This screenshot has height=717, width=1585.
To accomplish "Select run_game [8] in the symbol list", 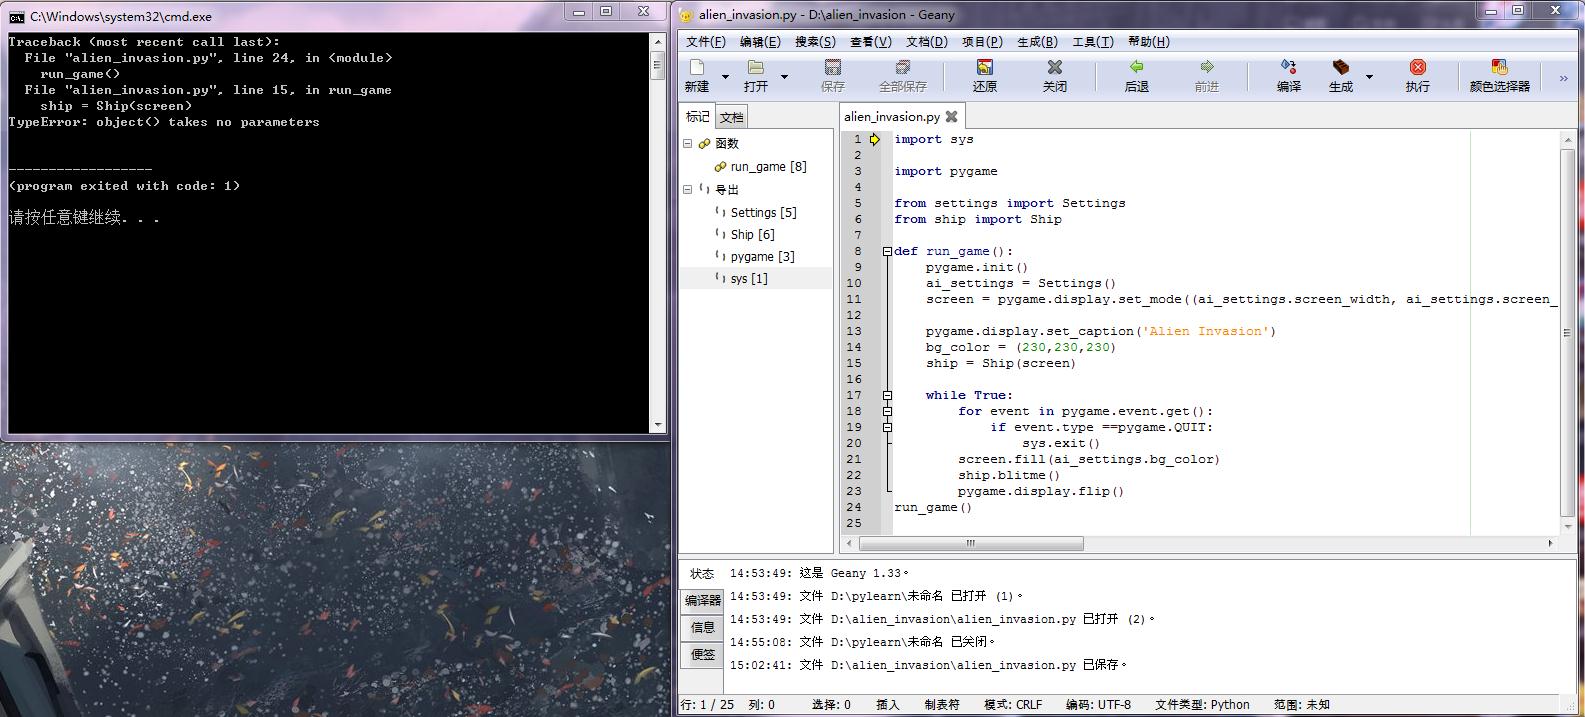I will click(768, 167).
